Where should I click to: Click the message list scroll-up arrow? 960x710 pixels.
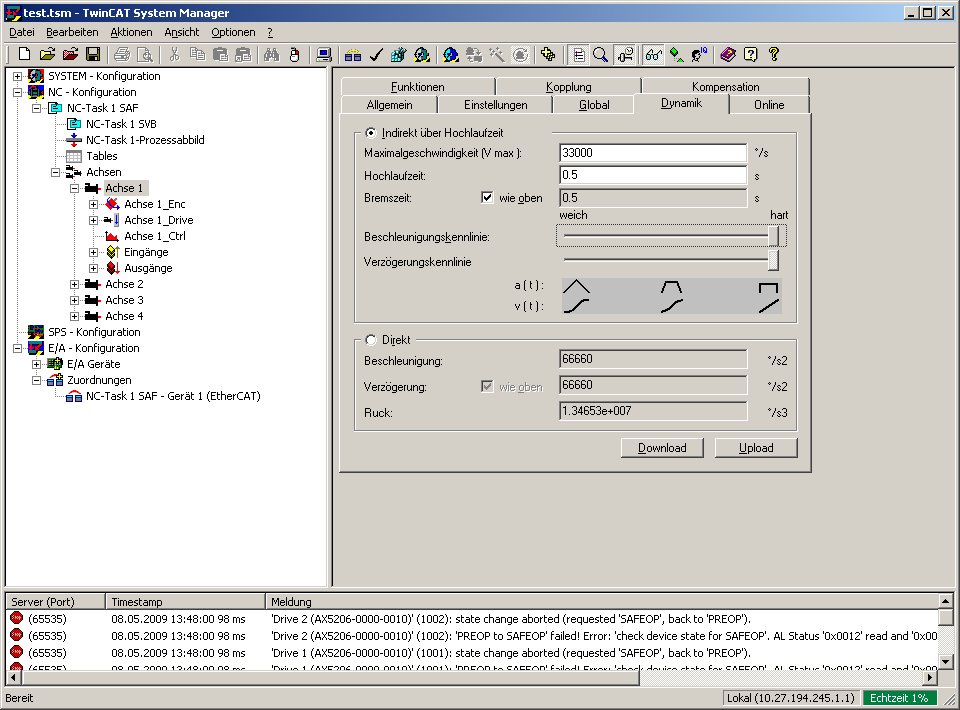click(946, 601)
